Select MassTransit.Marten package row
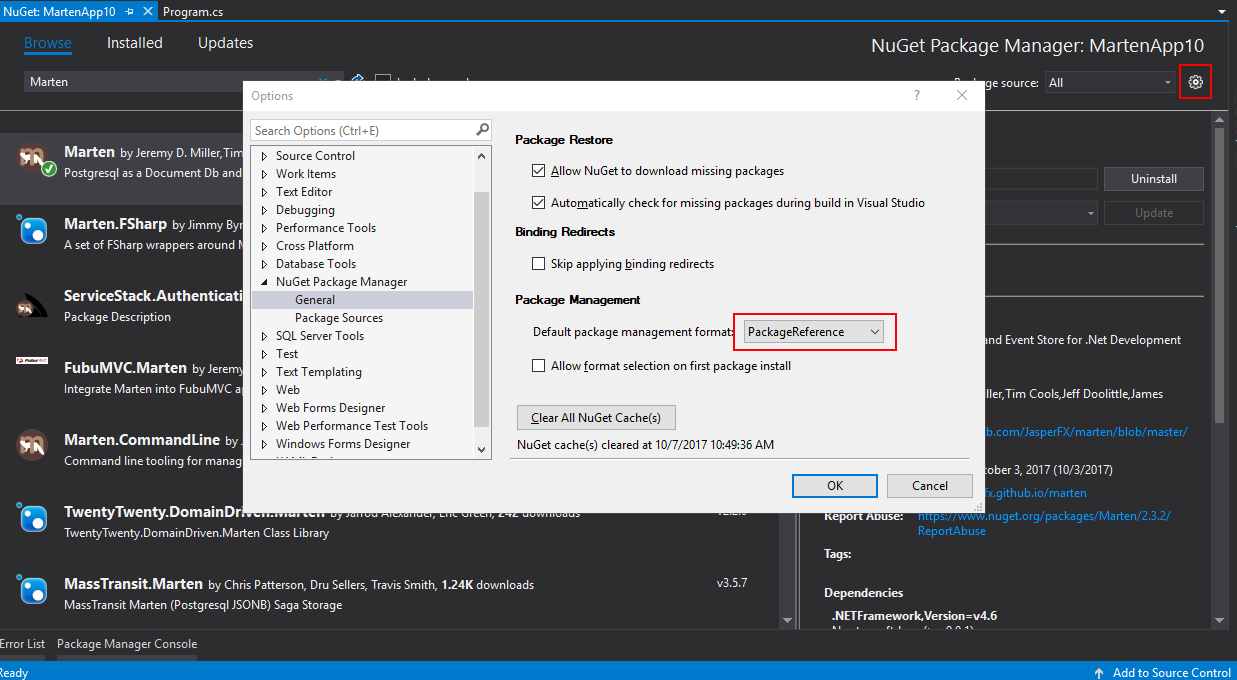 pos(388,593)
